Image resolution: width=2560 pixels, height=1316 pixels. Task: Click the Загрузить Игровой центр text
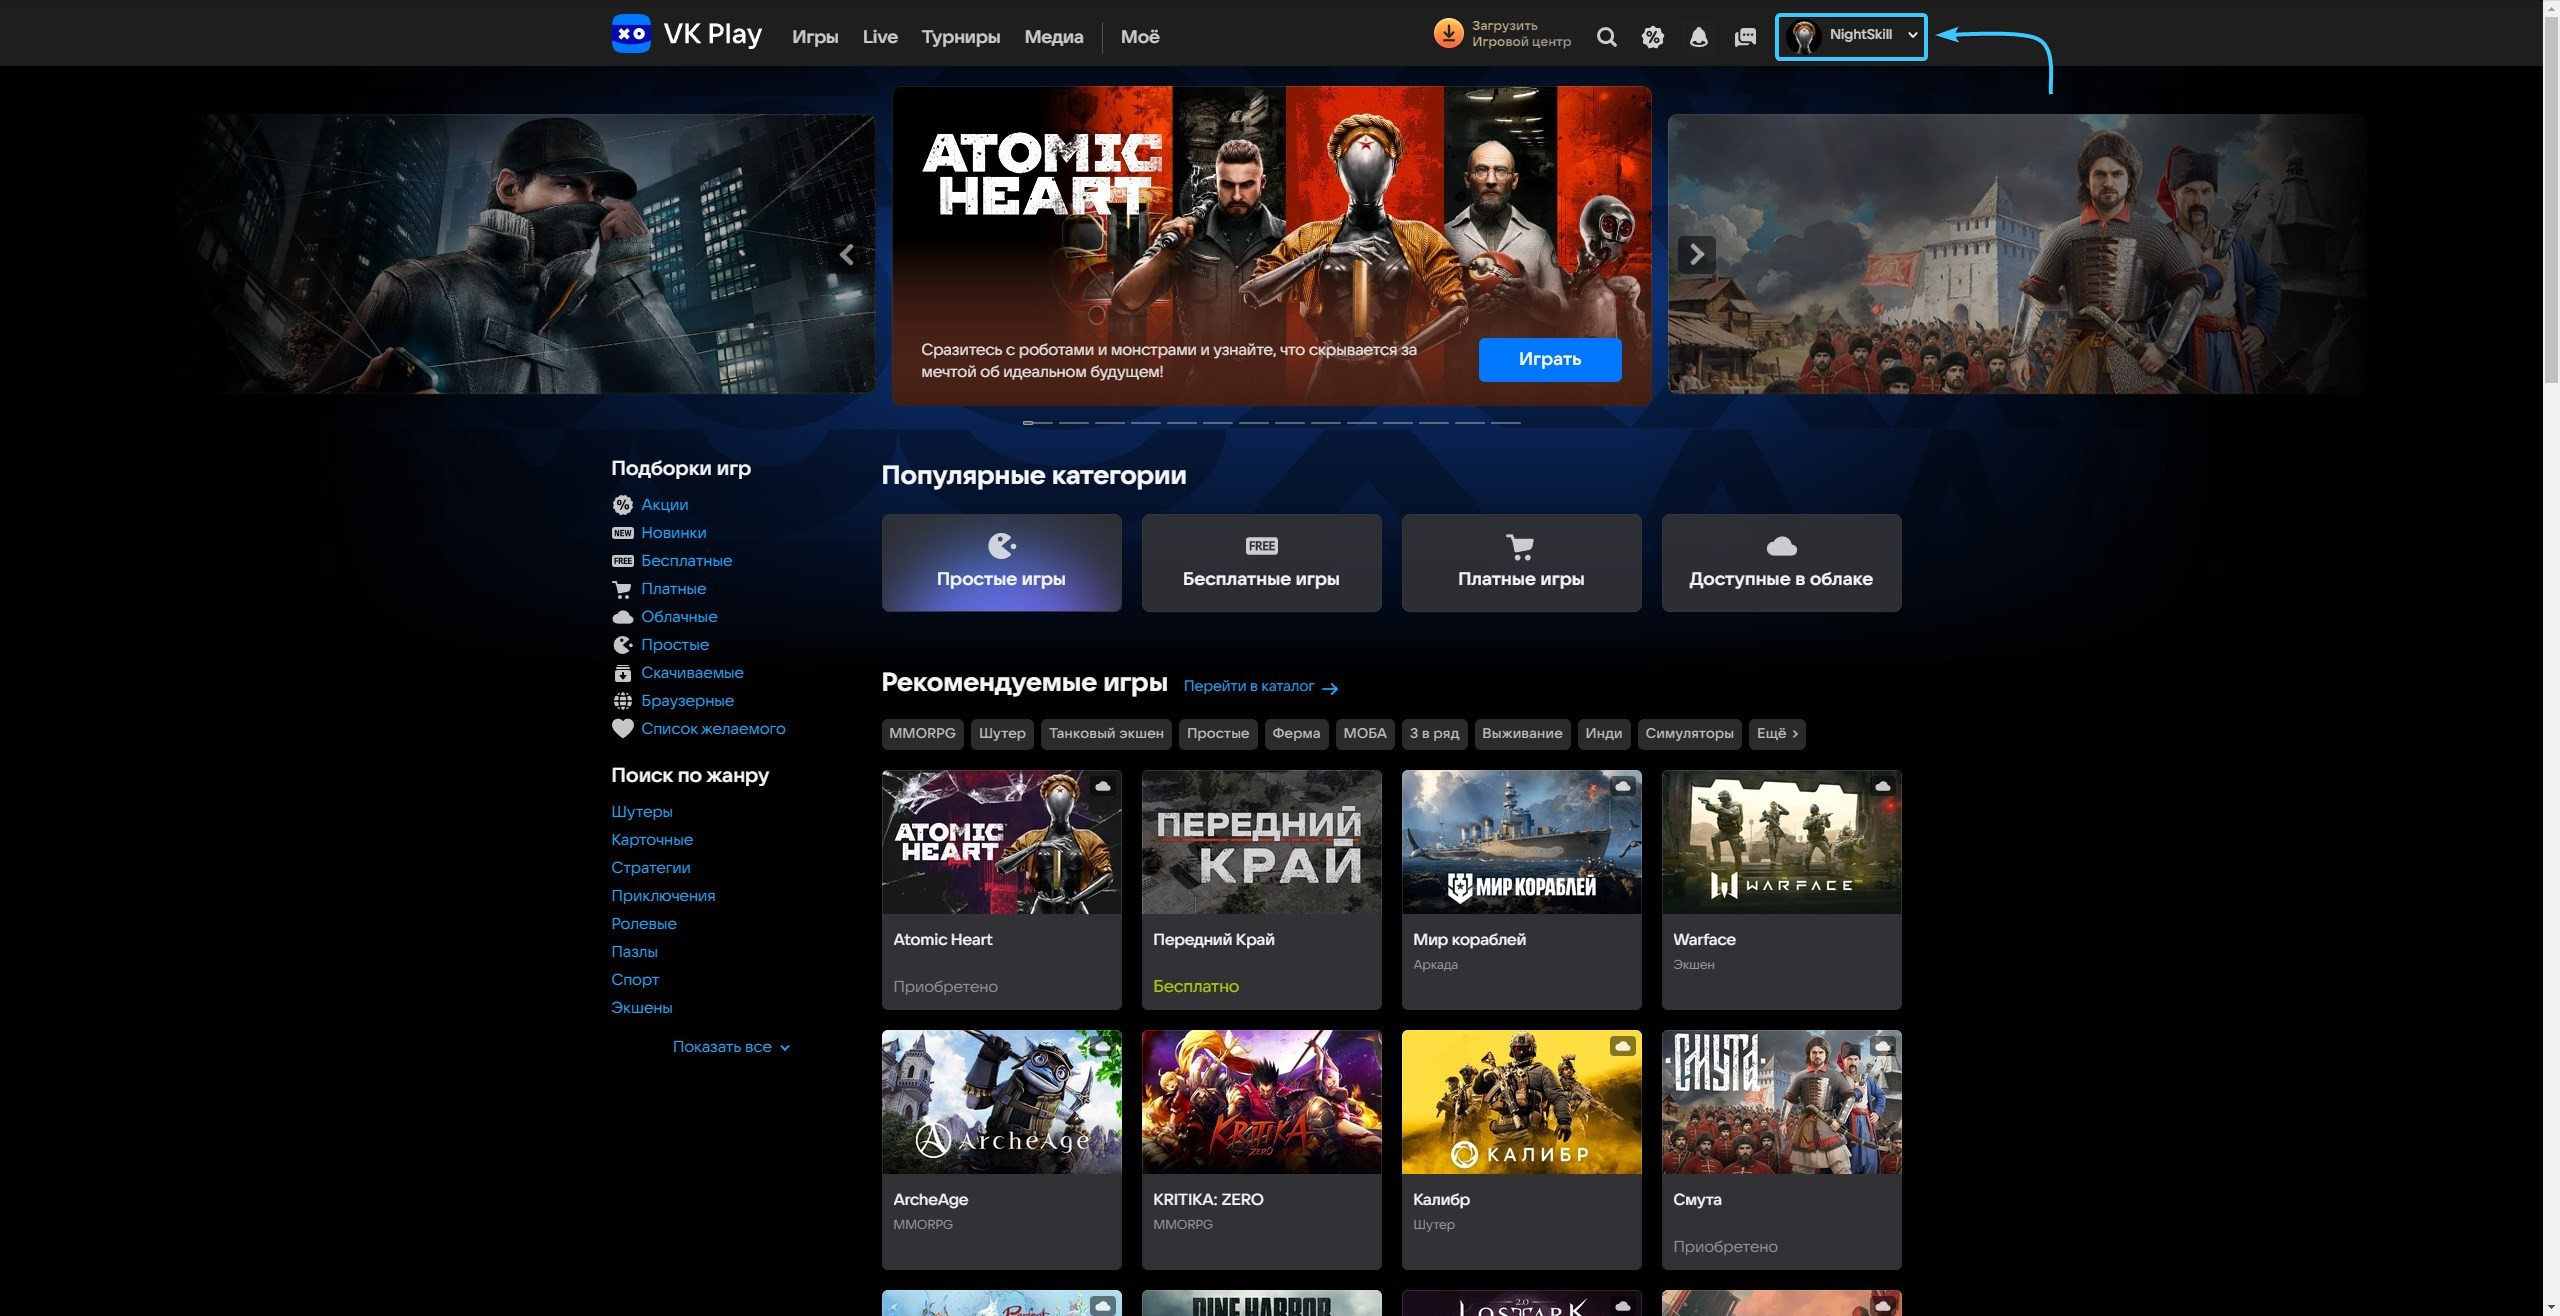click(1521, 34)
